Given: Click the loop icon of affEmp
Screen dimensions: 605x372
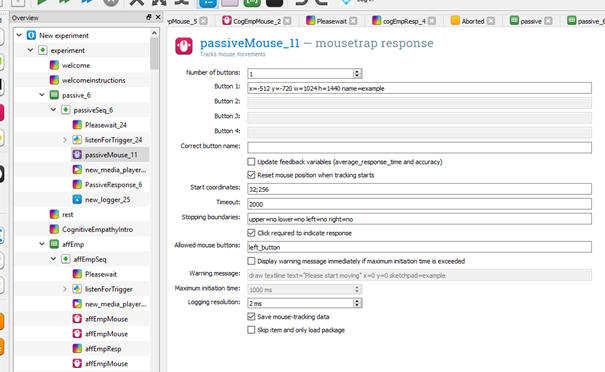Looking at the screenshot, I should click(x=54, y=244).
